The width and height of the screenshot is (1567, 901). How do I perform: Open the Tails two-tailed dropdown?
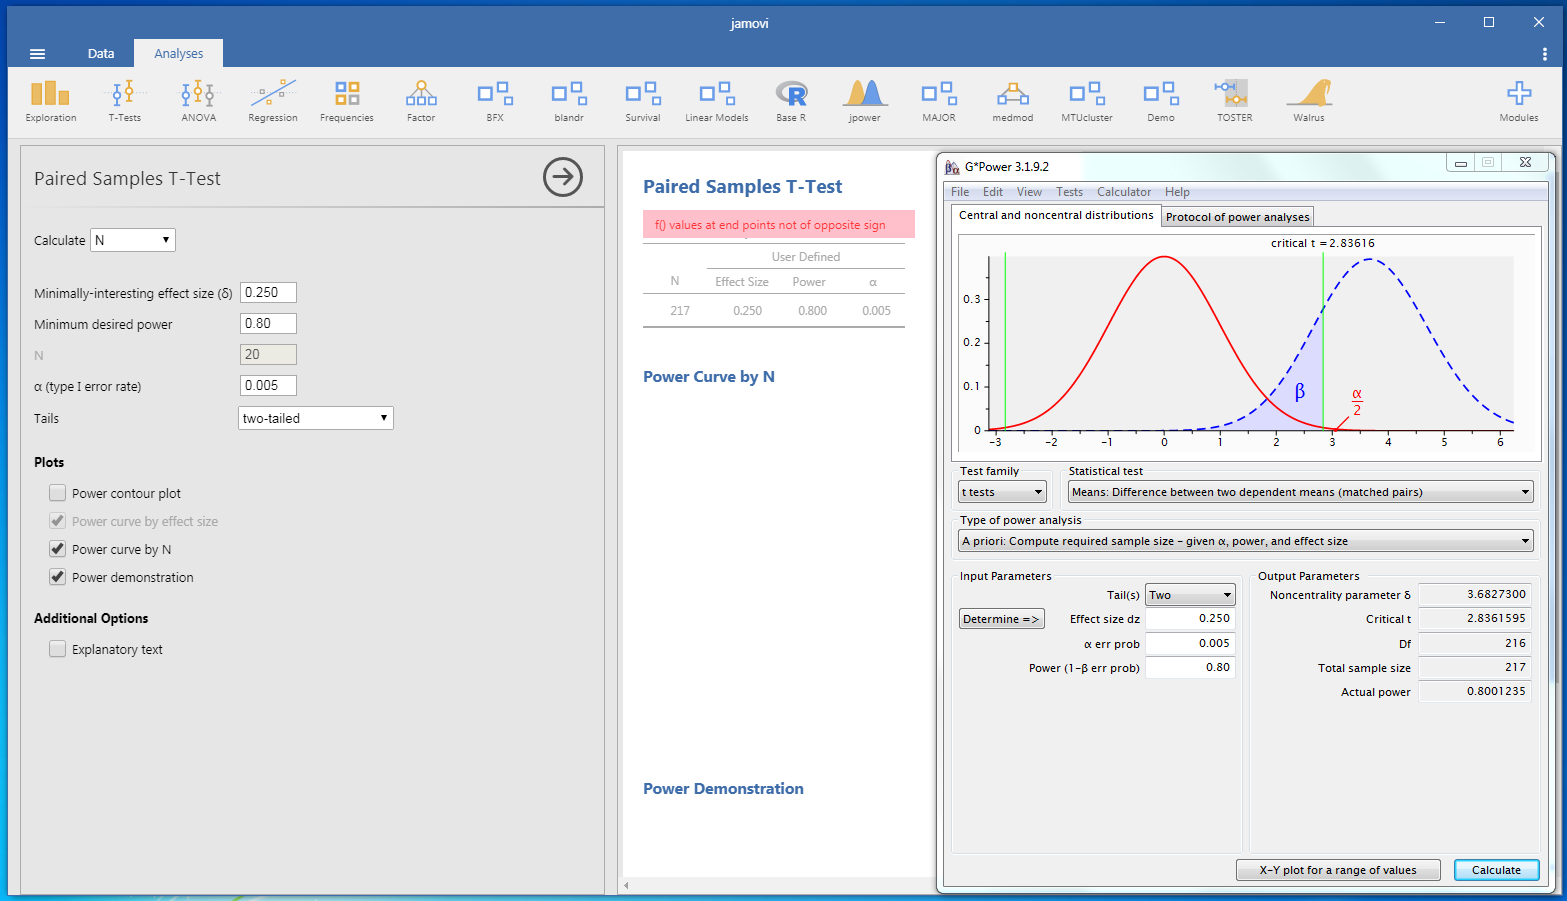point(316,418)
